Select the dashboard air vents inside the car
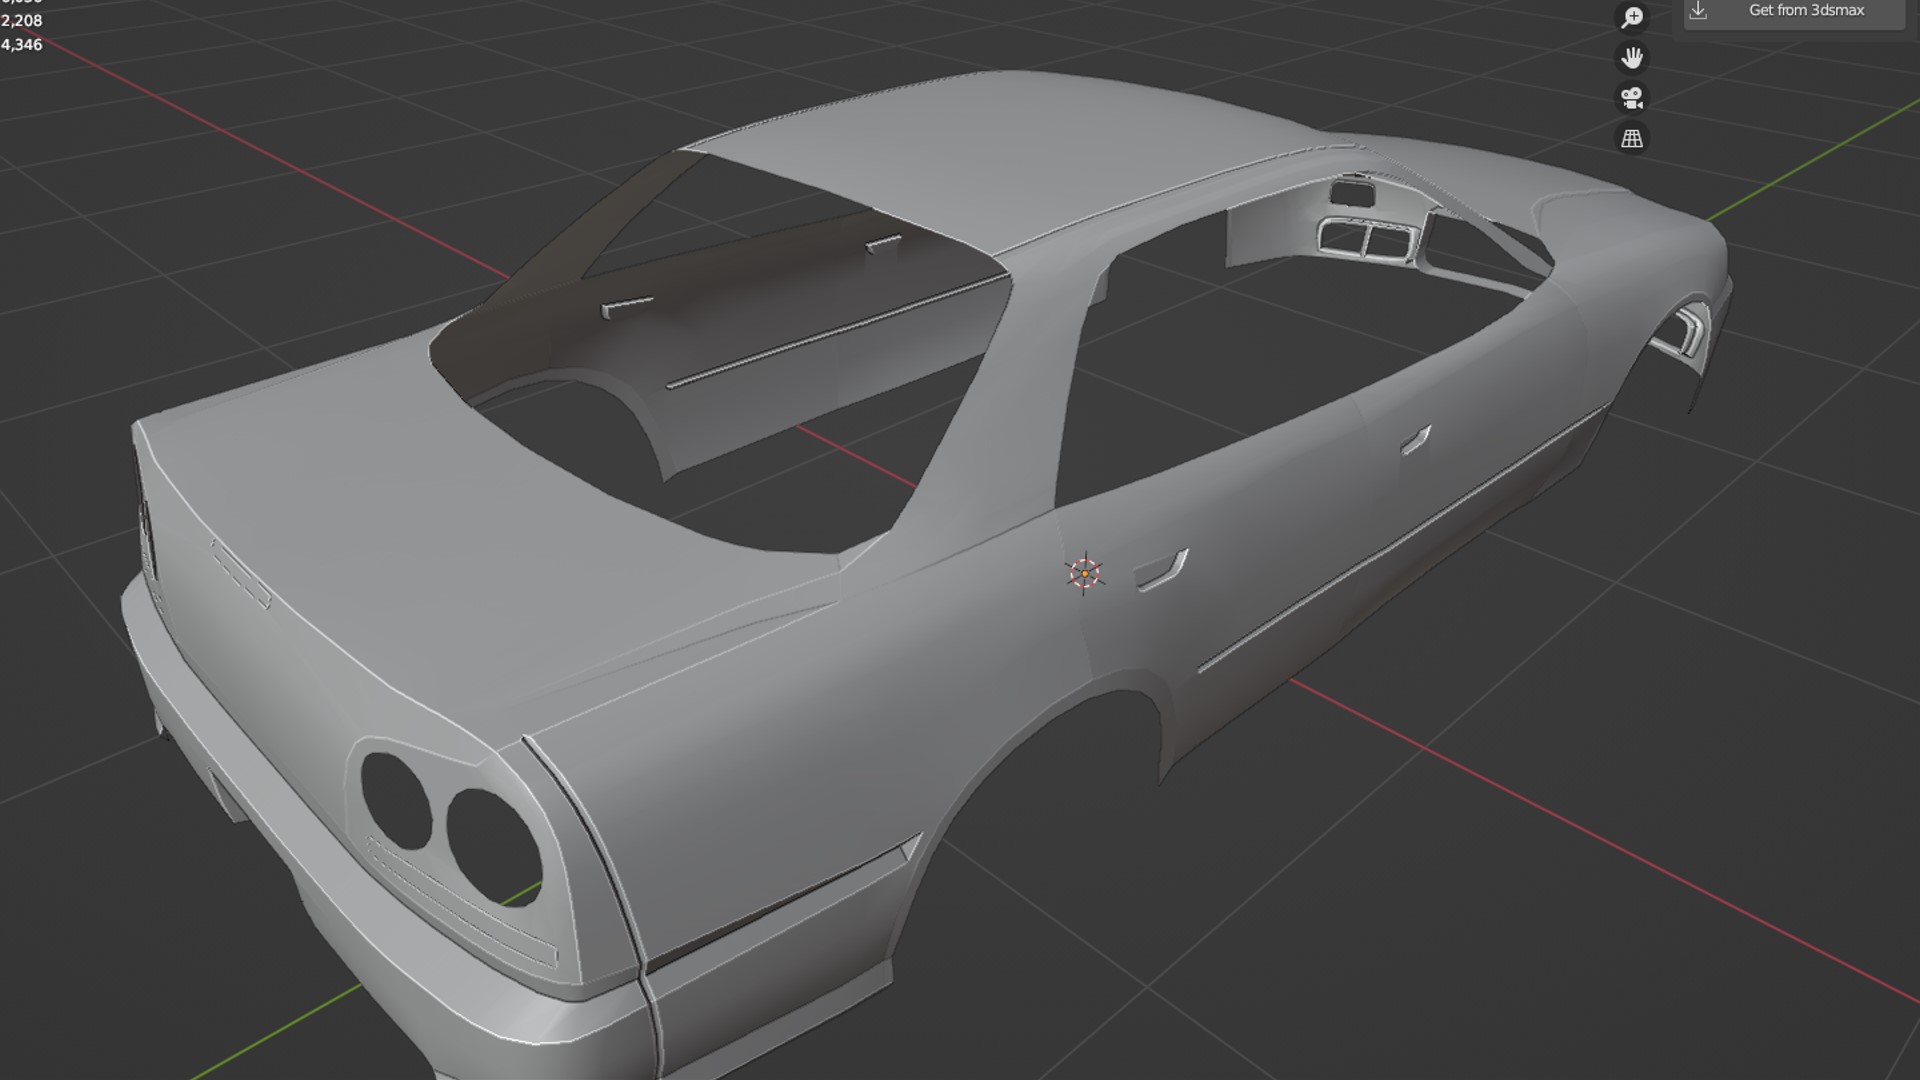1920x1080 pixels. [x=1367, y=239]
